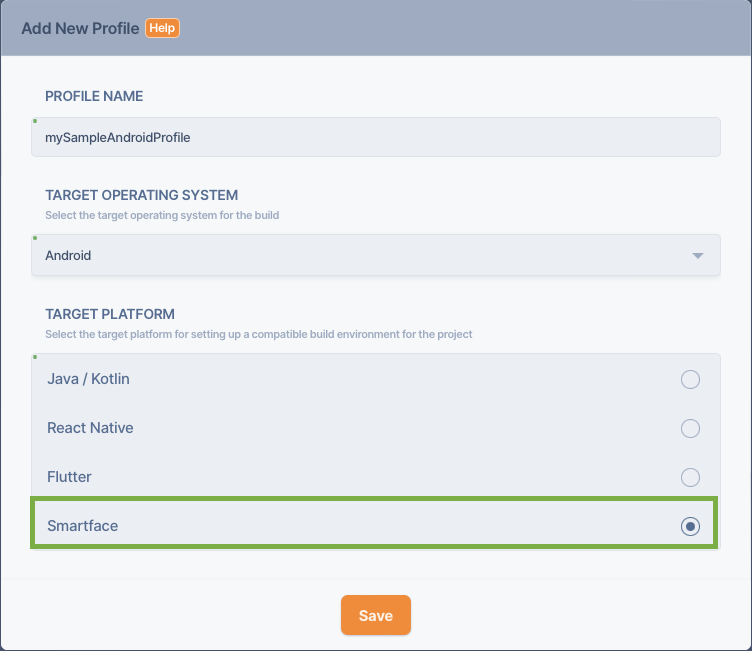Open the Android operating system dropdown
This screenshot has width=752, height=651.
376,255
